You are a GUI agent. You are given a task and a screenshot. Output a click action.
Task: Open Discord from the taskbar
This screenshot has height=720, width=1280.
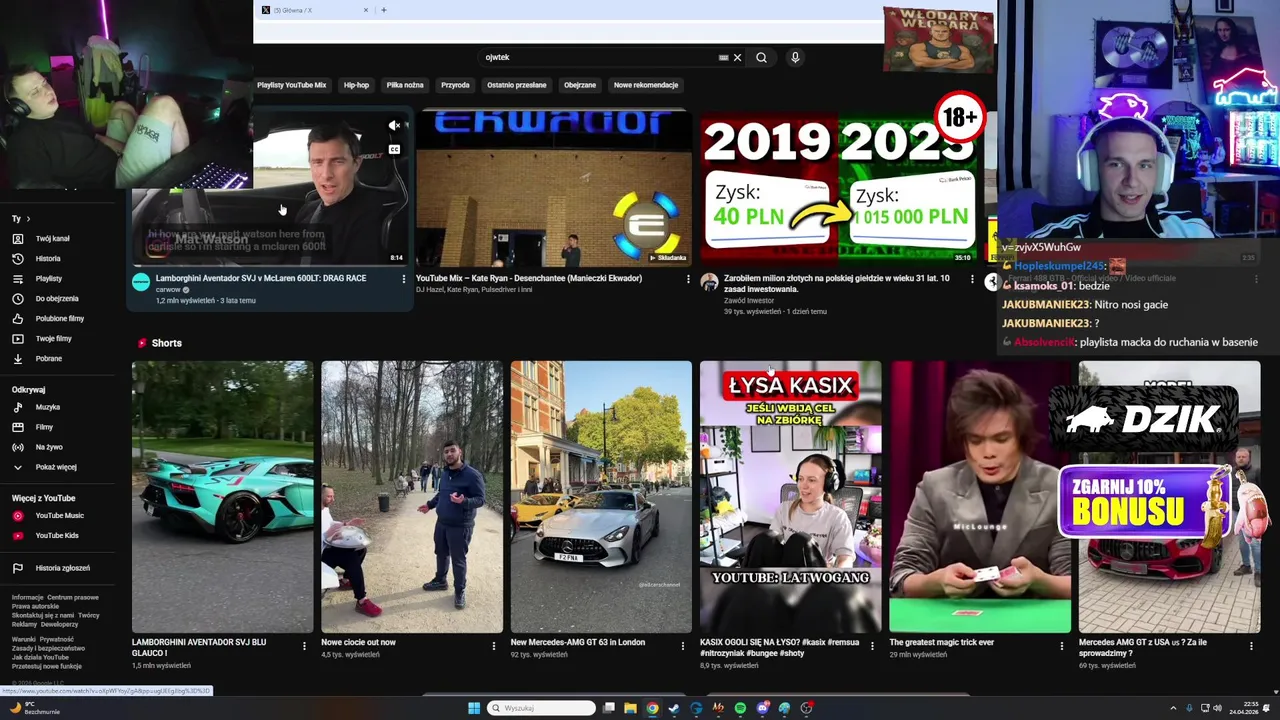pos(762,708)
